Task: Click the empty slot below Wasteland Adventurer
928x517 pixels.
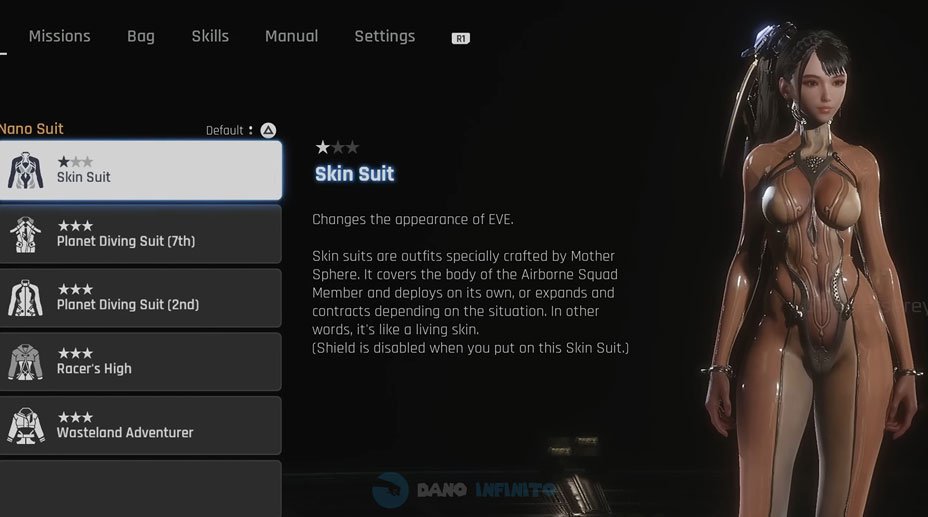Action: (x=140, y=489)
